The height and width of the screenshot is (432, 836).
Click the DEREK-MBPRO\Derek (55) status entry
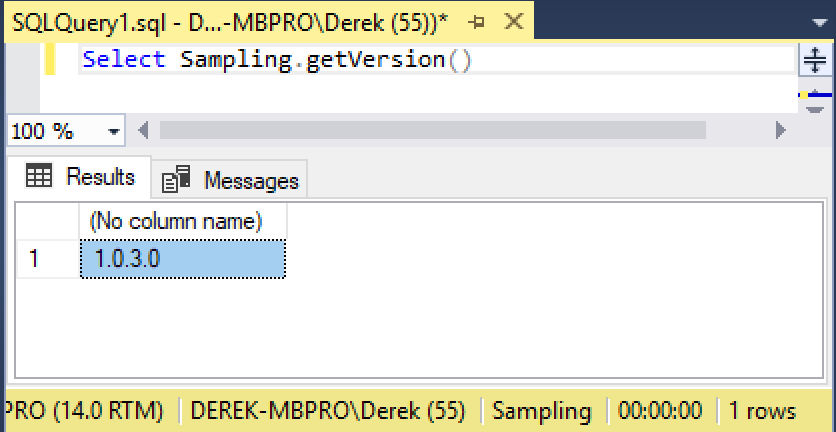(328, 411)
